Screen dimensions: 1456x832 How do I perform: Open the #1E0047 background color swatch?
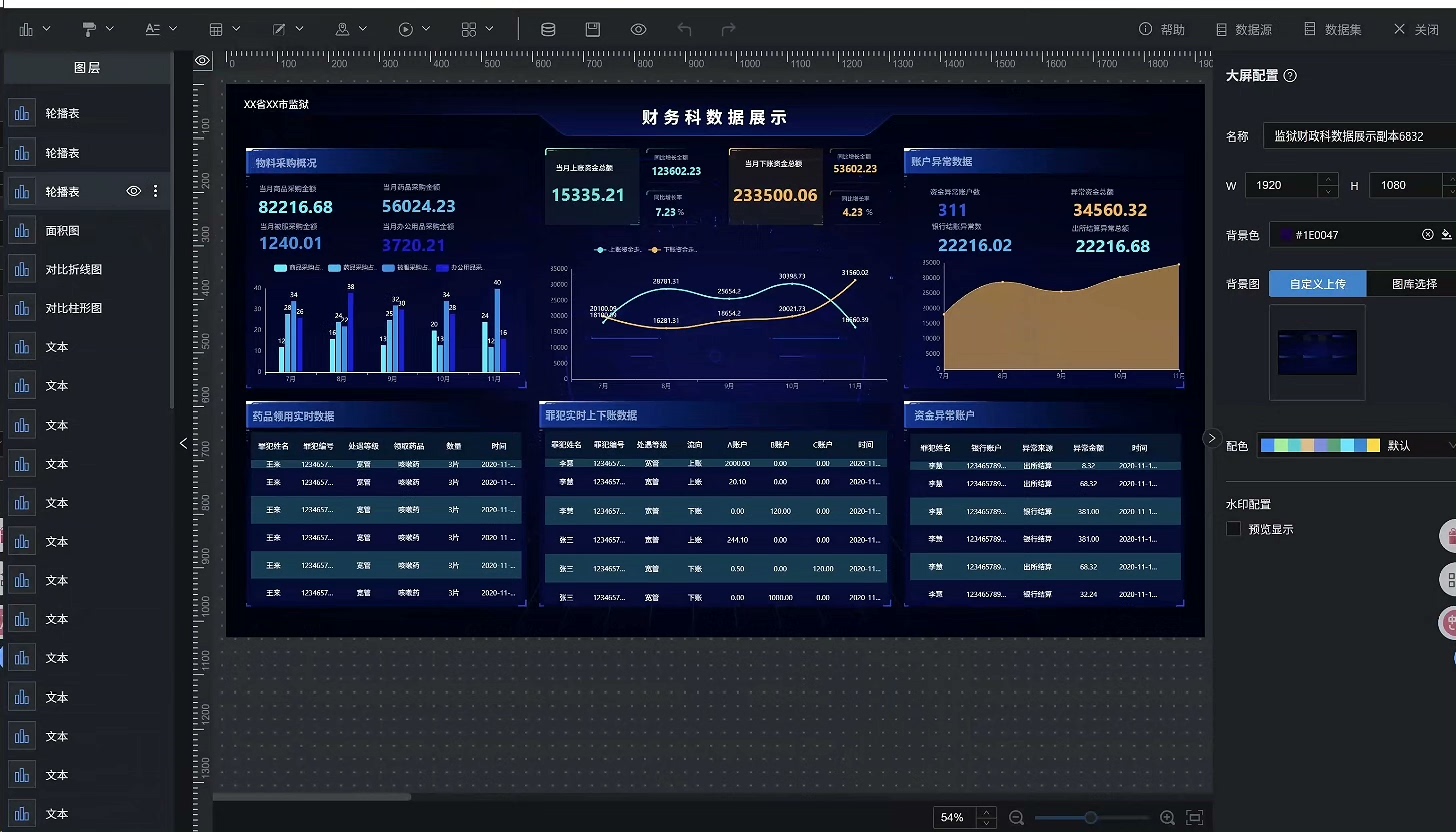click(x=1285, y=235)
